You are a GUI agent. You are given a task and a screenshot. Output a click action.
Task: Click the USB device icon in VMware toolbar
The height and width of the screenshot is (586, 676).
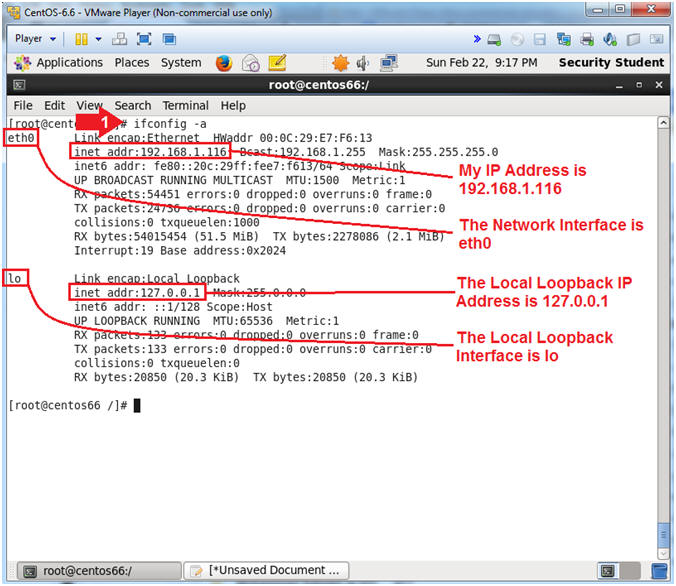tap(633, 40)
